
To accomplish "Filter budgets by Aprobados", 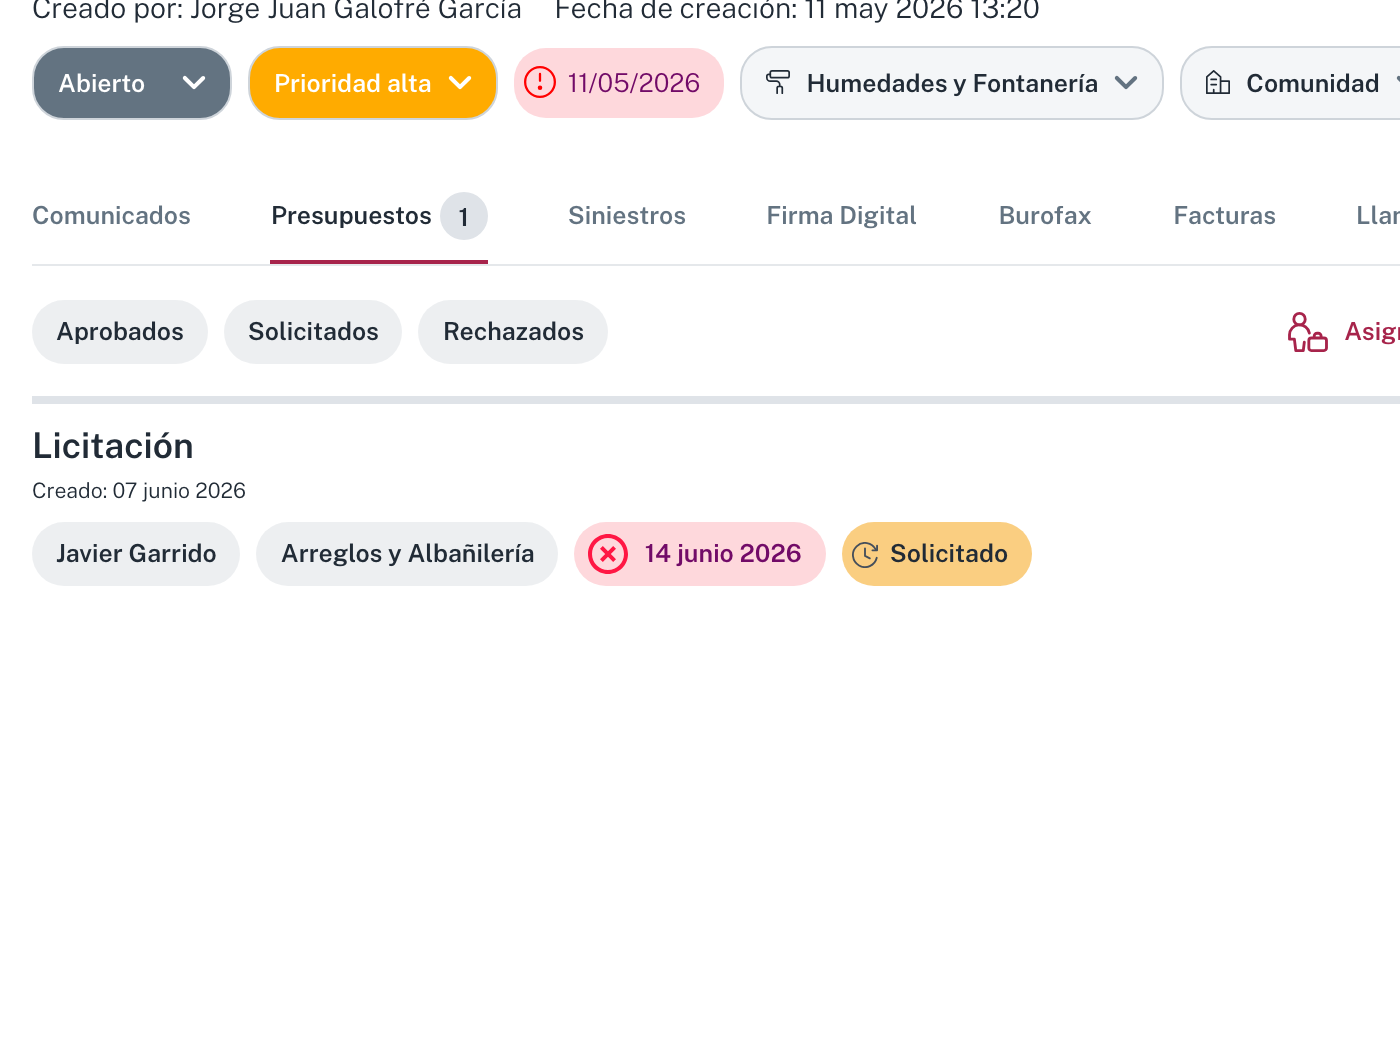I will pyautogui.click(x=120, y=332).
